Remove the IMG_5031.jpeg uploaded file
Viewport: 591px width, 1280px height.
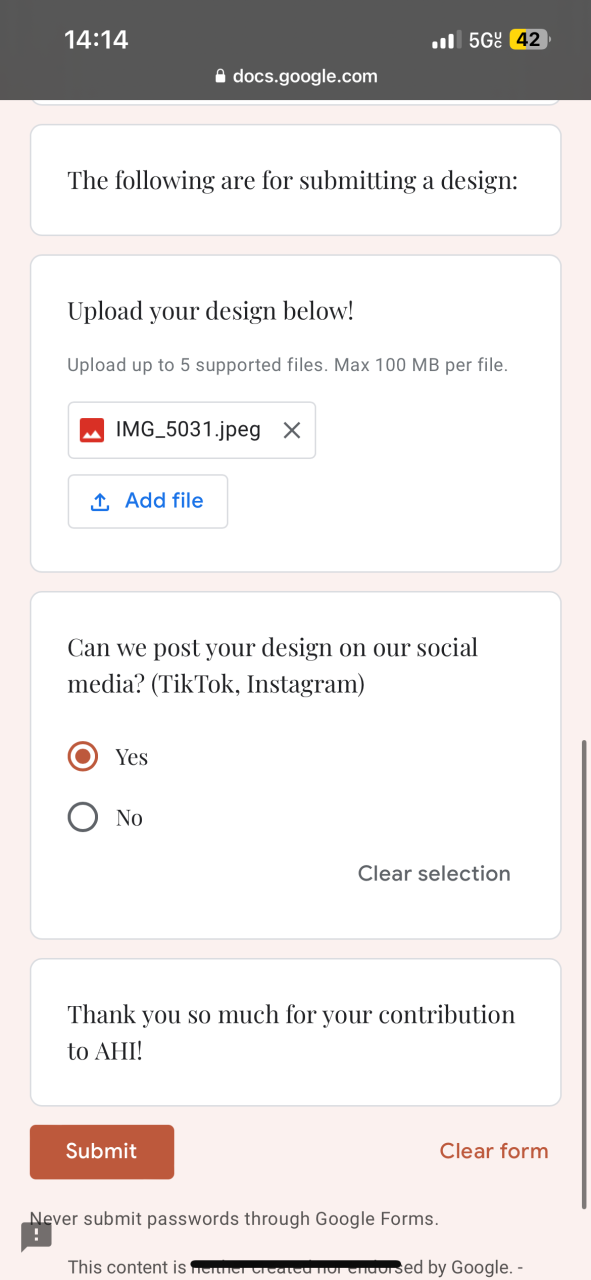pos(292,430)
